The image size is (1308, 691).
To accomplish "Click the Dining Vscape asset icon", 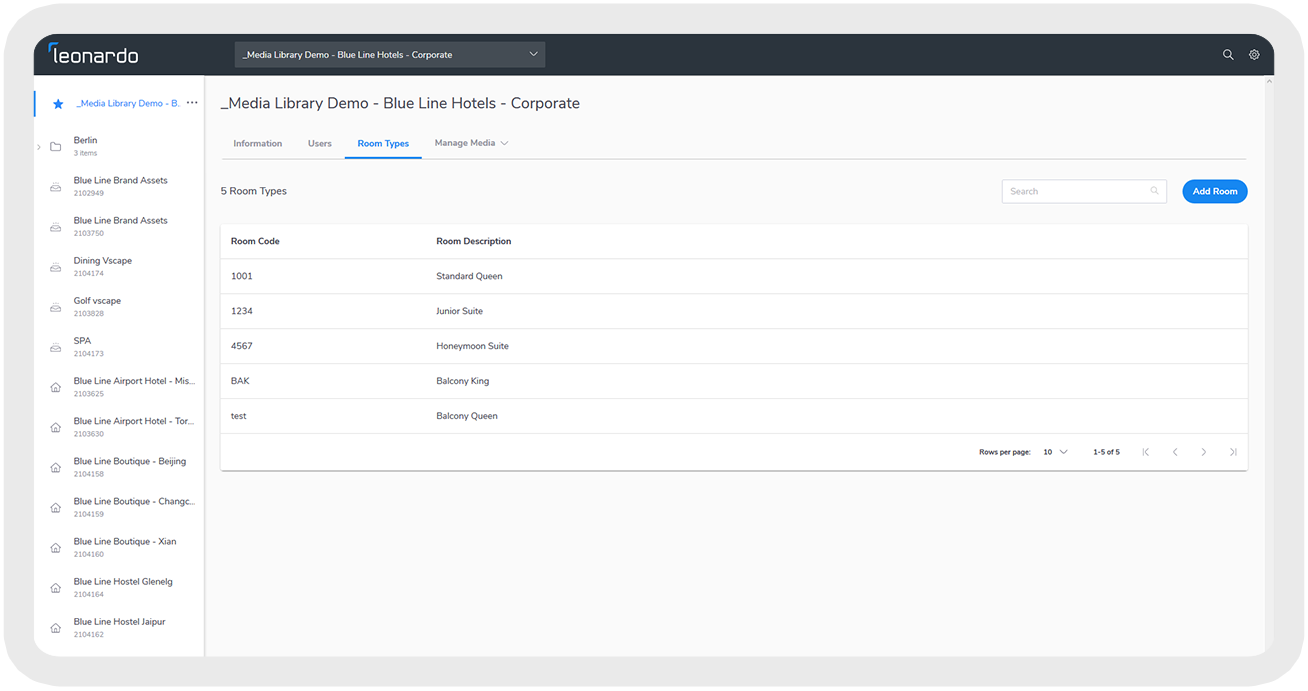I will (x=56, y=267).
